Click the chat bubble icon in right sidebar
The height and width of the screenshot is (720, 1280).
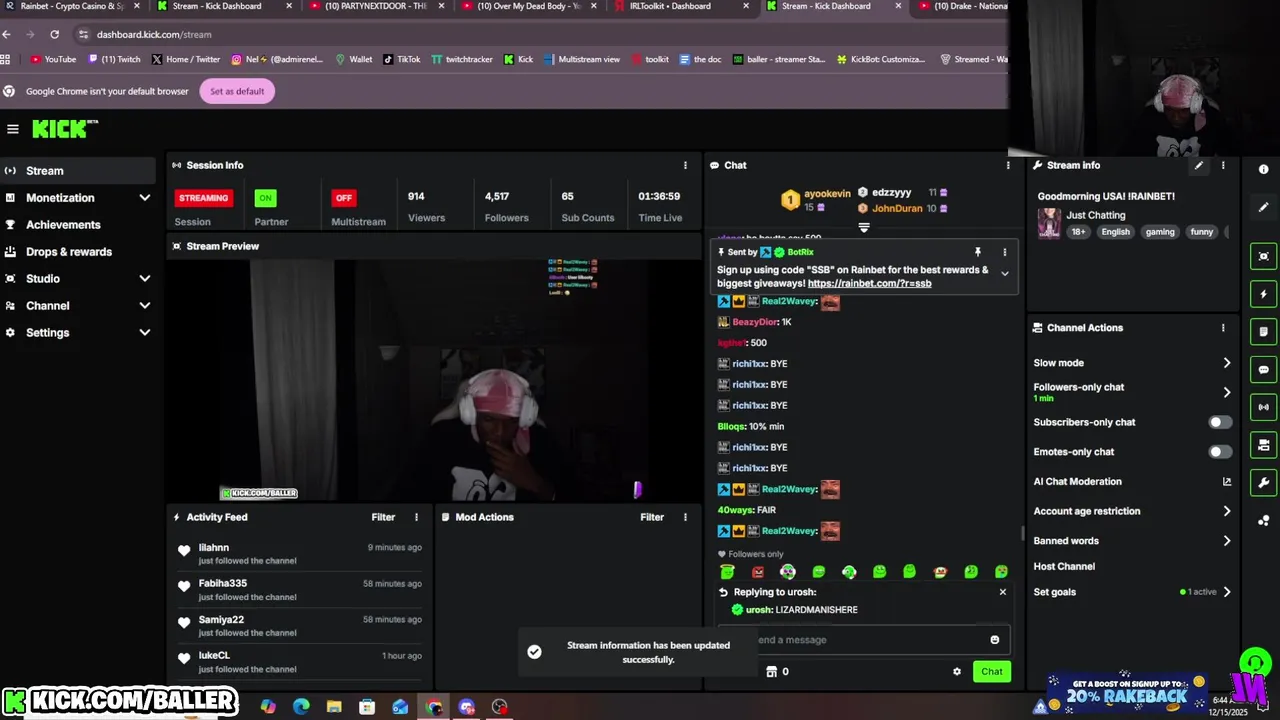point(1264,370)
